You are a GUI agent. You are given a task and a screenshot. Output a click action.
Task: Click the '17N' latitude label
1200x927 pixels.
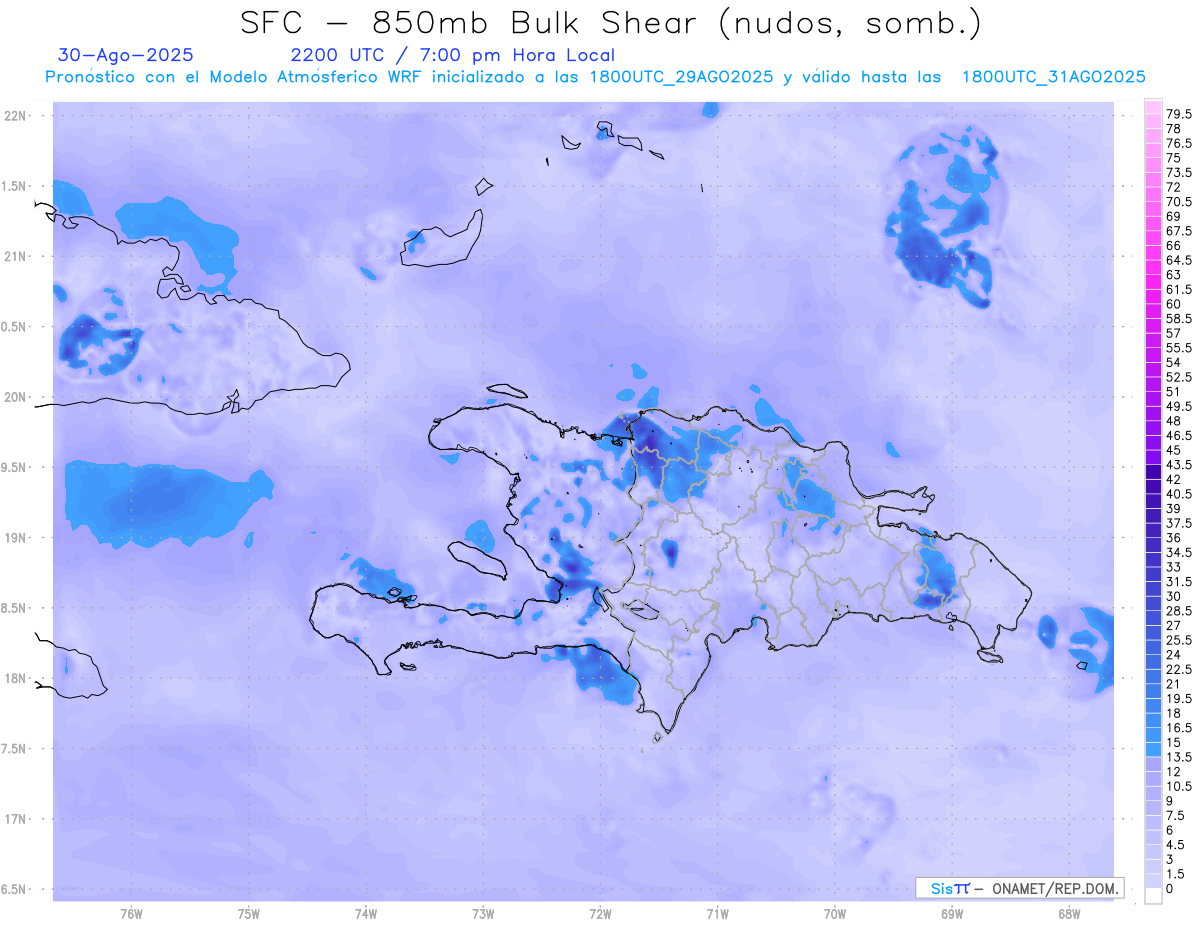tap(17, 819)
